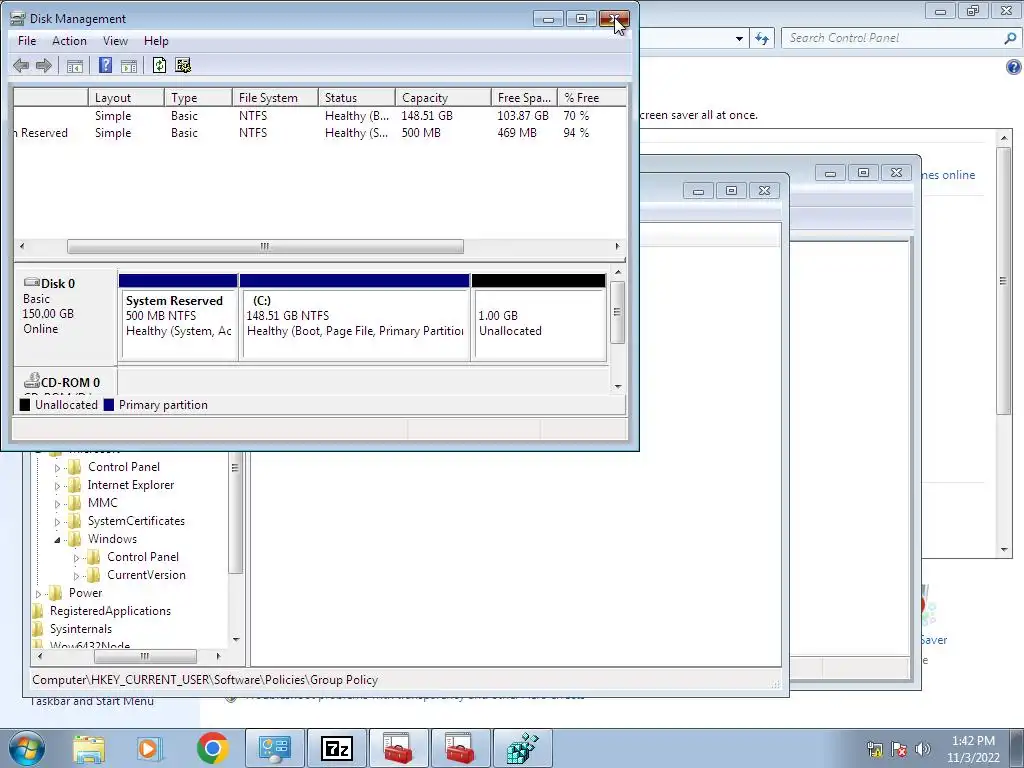Open the File menu
1024x768 pixels.
coord(27,40)
